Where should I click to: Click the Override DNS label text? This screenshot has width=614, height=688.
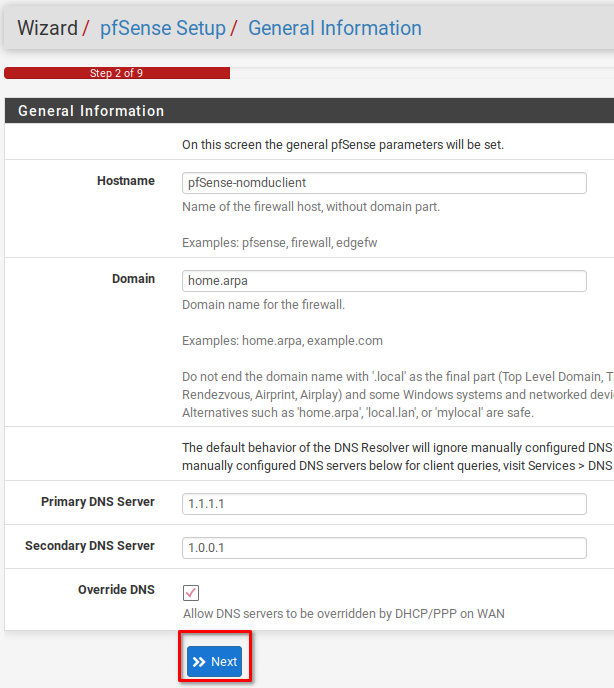tap(116, 590)
